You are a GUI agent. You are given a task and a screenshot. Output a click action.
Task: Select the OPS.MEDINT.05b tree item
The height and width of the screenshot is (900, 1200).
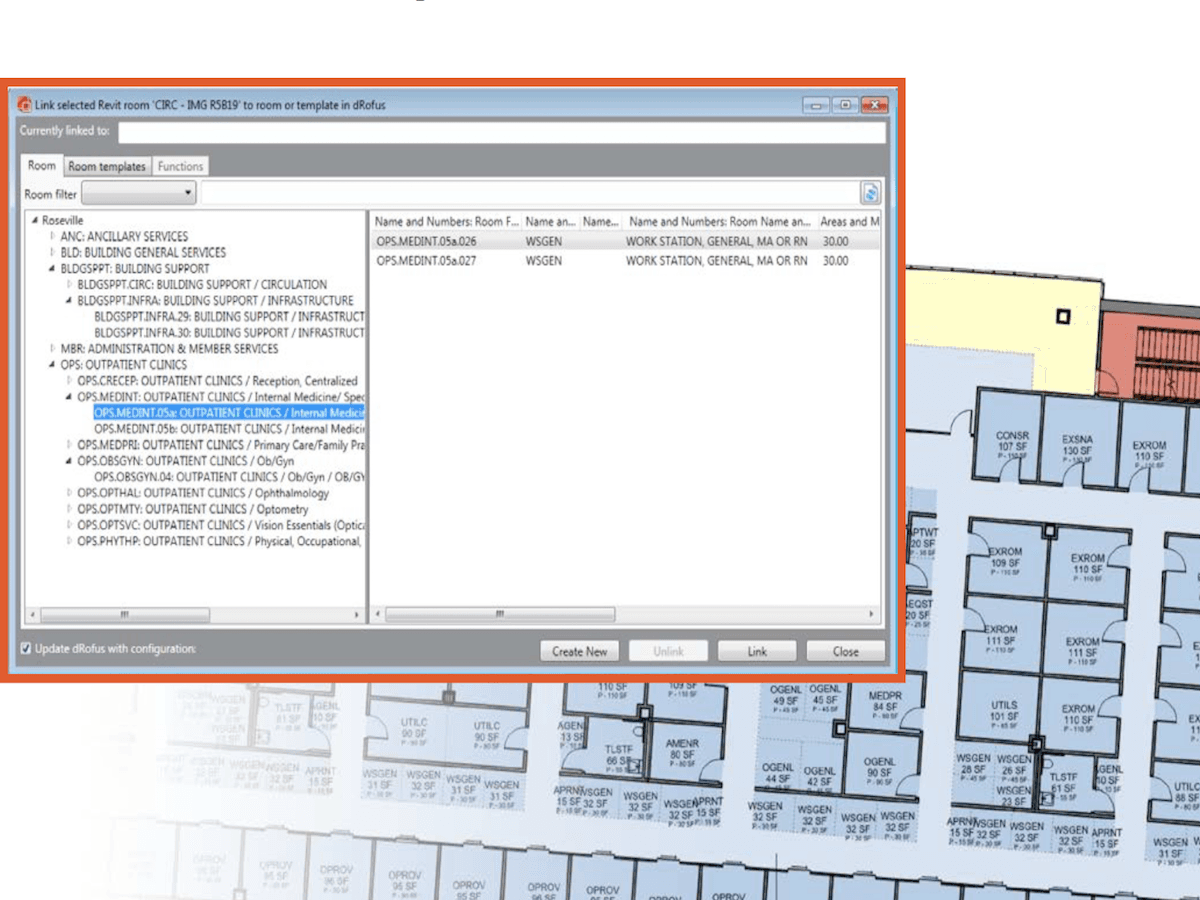coord(229,428)
